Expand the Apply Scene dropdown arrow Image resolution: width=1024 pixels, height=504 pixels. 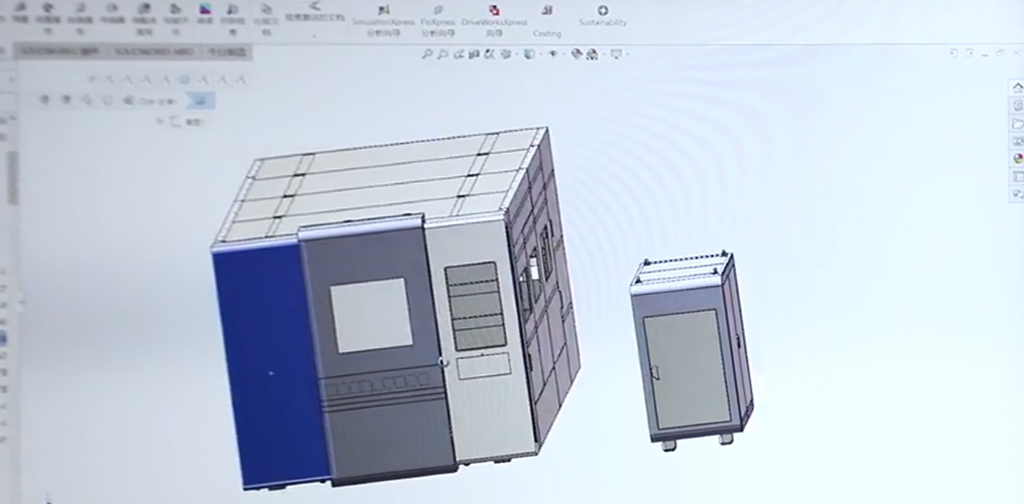(604, 55)
